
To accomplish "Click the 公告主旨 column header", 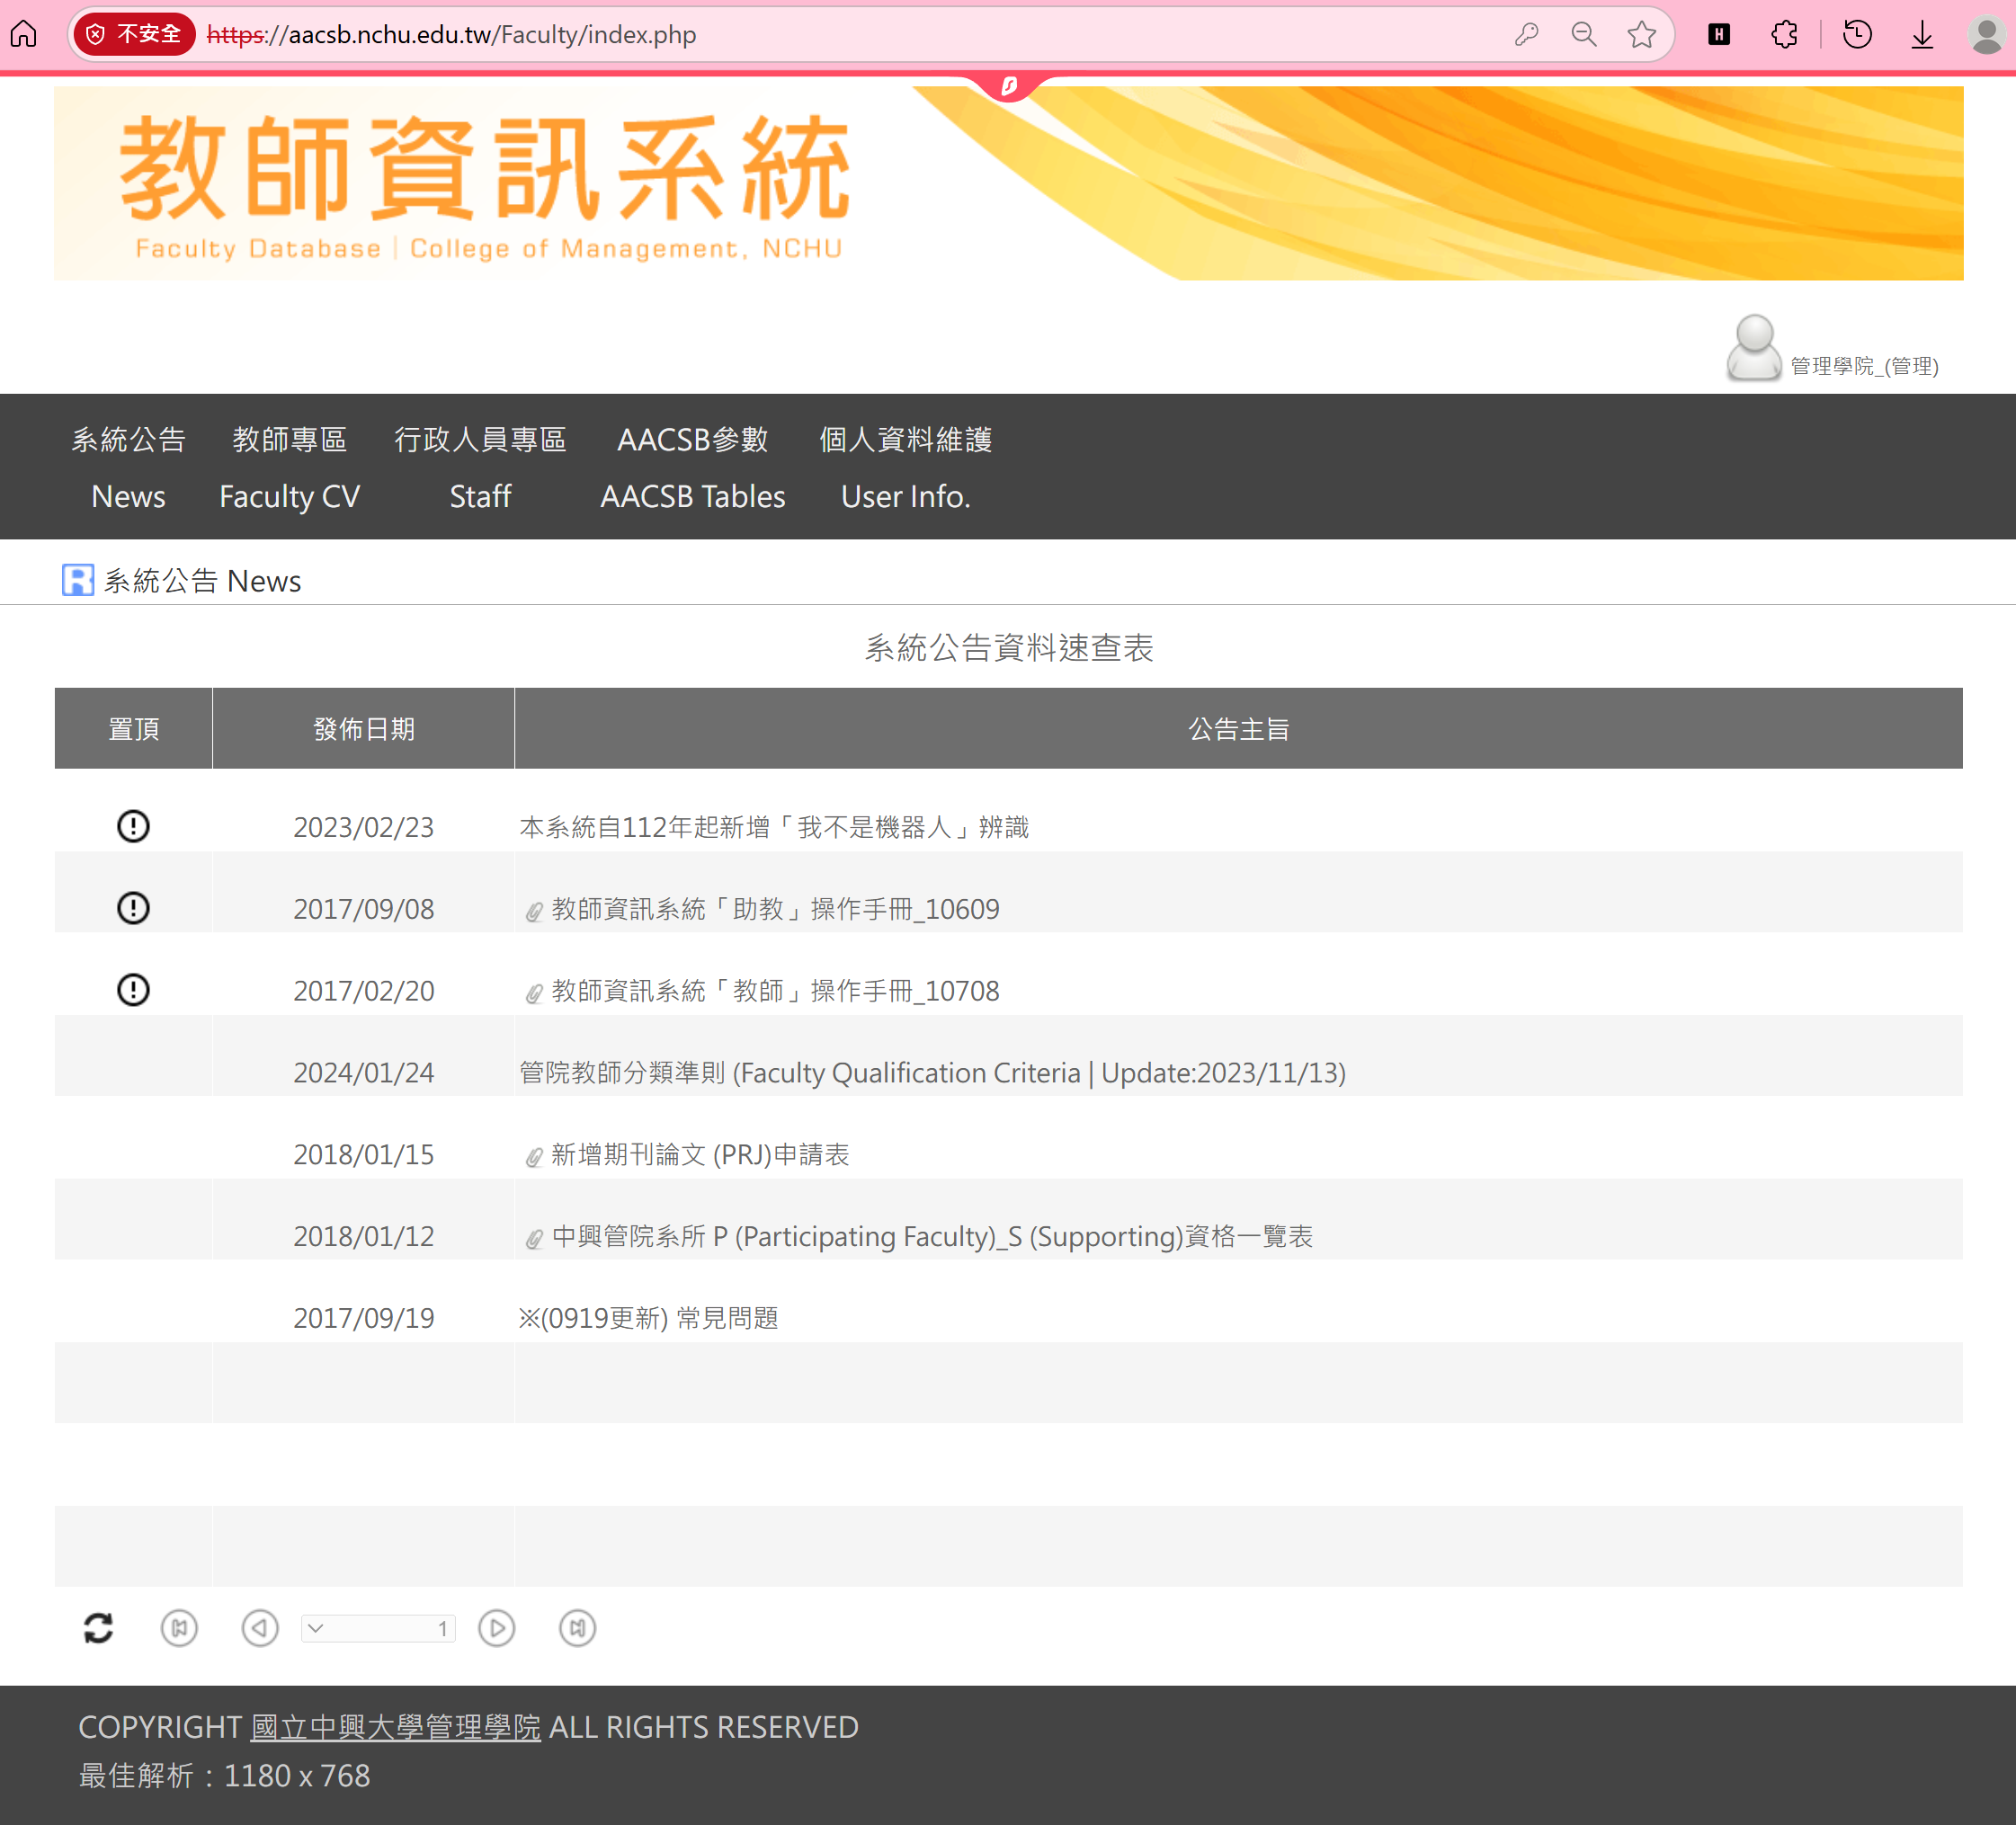I will 1239,729.
